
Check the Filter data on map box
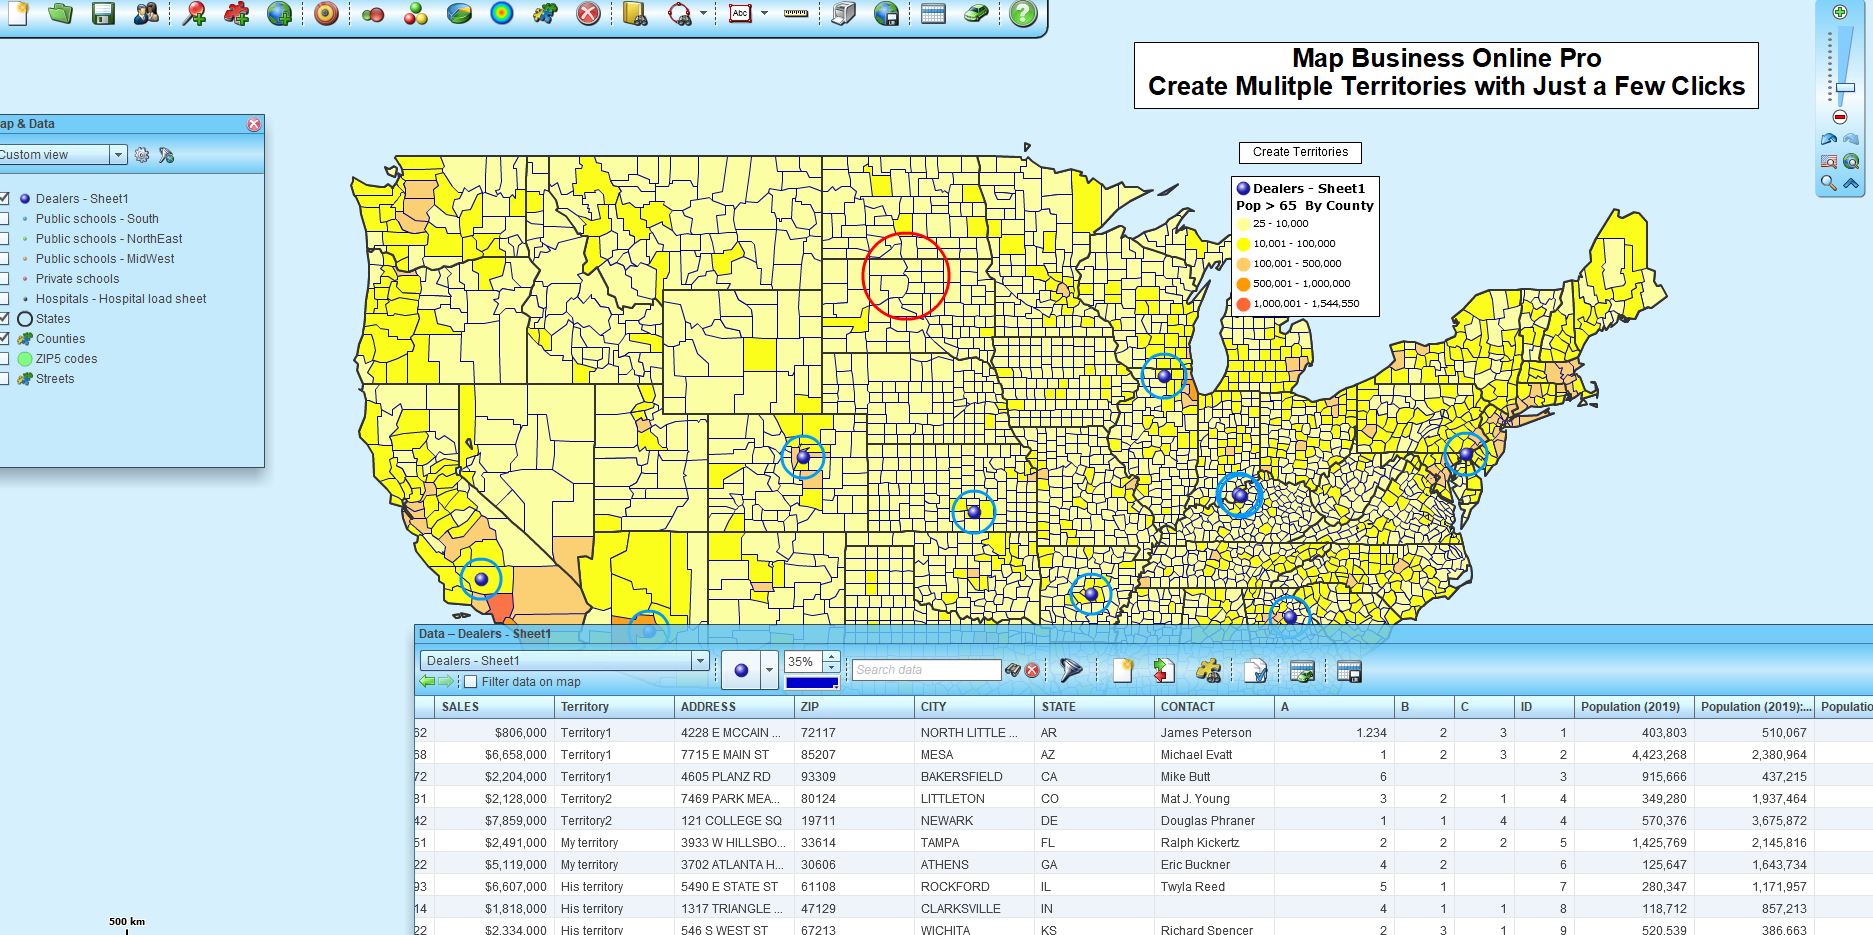click(x=471, y=682)
